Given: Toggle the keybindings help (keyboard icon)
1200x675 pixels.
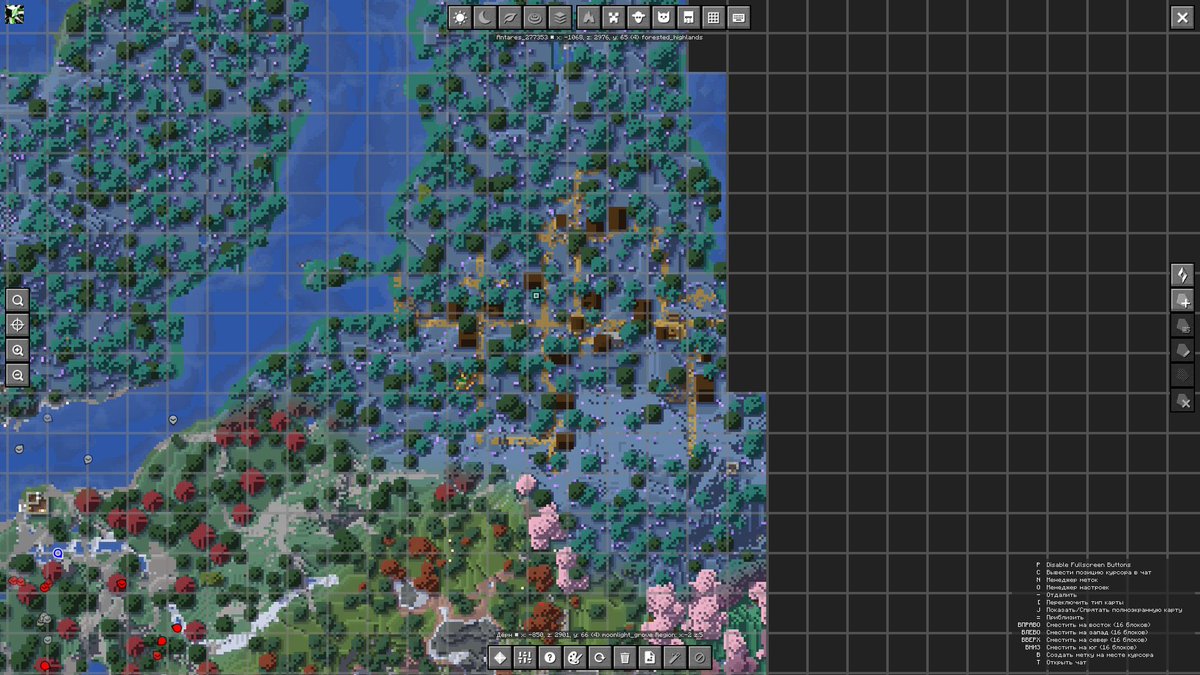Looking at the screenshot, I should pyautogui.click(x=739, y=17).
